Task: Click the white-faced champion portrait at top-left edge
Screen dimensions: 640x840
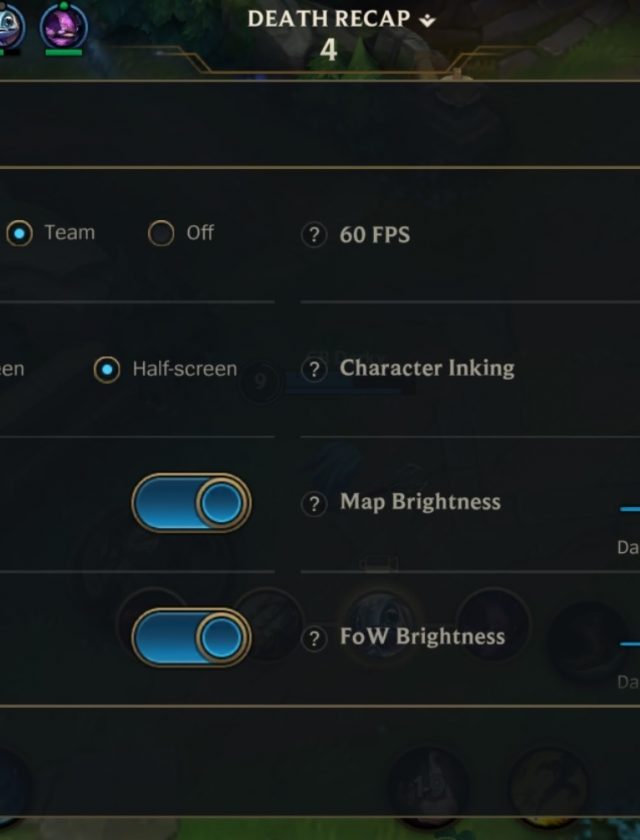Action: coord(10,26)
